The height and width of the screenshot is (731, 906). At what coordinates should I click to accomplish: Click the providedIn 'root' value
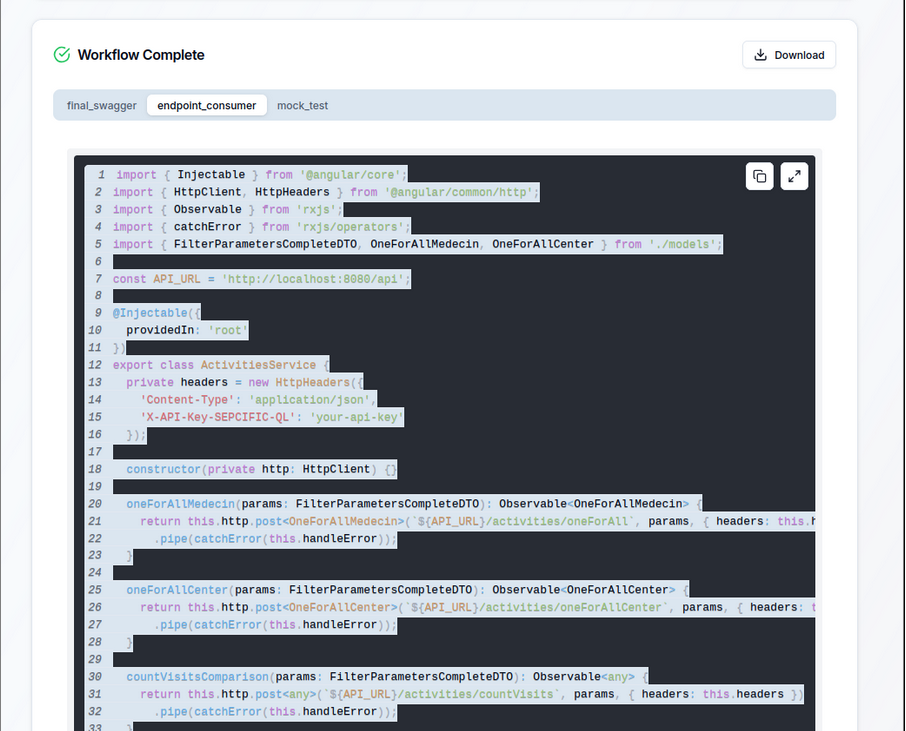[228, 331]
